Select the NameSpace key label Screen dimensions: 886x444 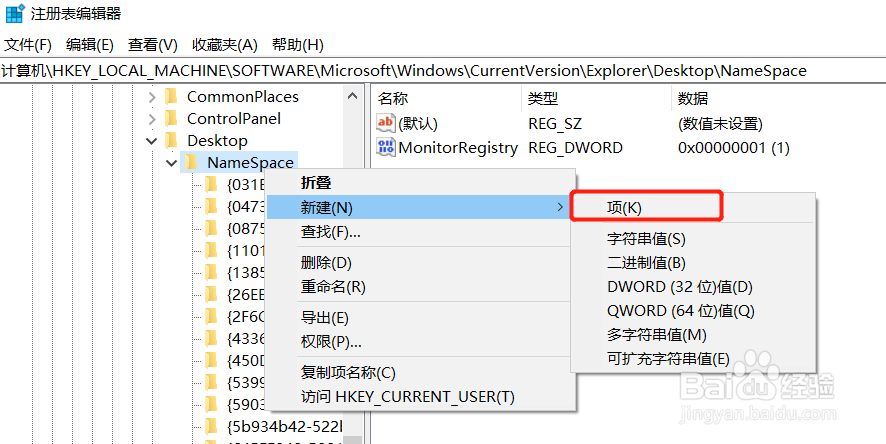pyautogui.click(x=250, y=163)
